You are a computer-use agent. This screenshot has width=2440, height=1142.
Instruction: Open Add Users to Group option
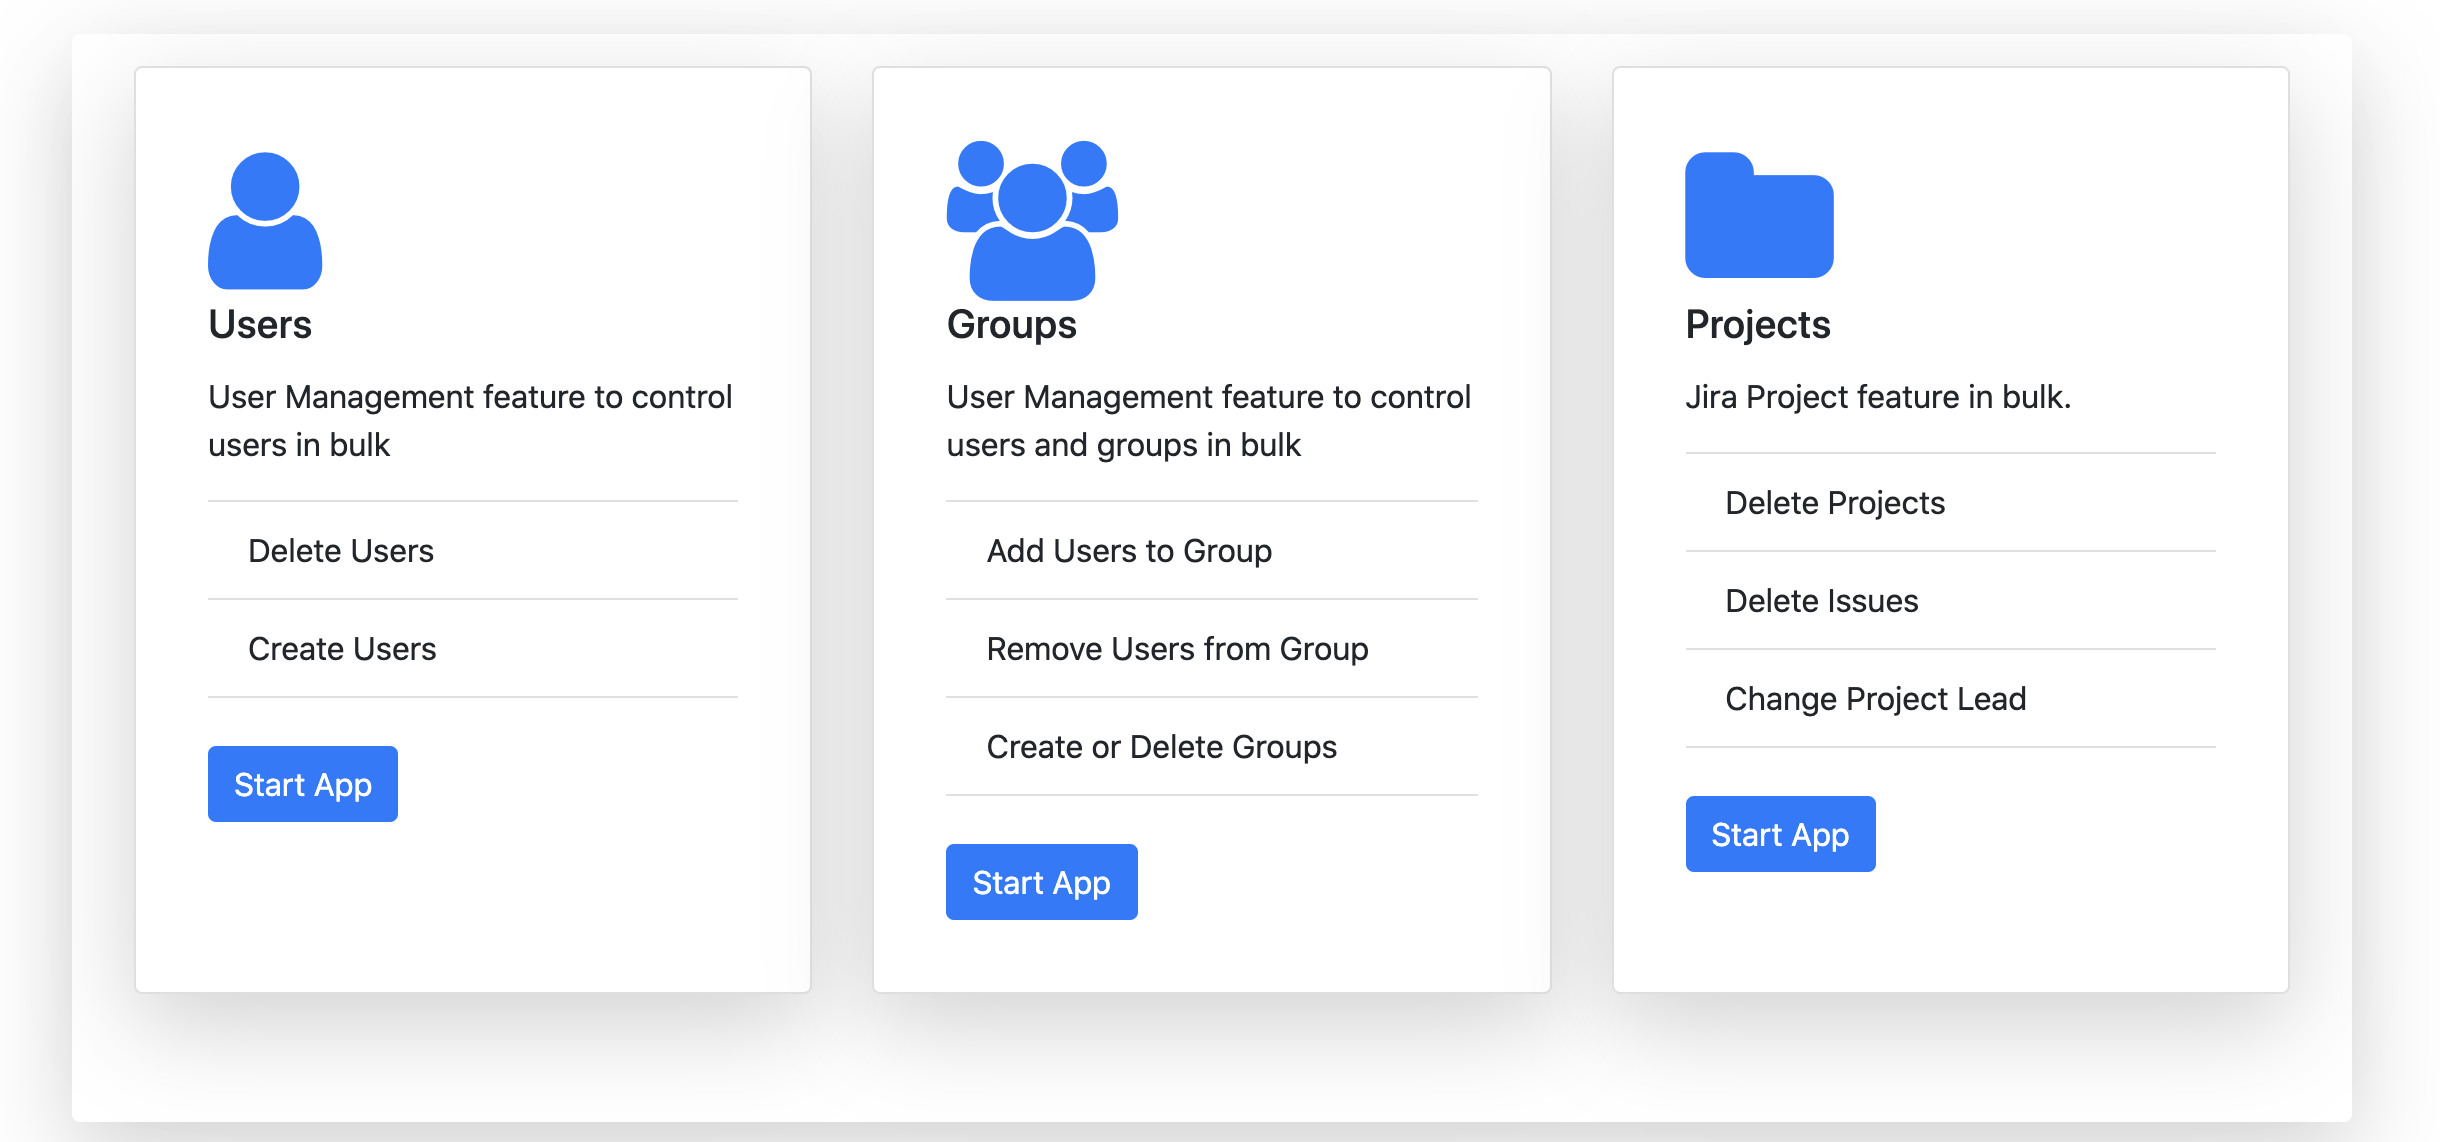[1129, 551]
